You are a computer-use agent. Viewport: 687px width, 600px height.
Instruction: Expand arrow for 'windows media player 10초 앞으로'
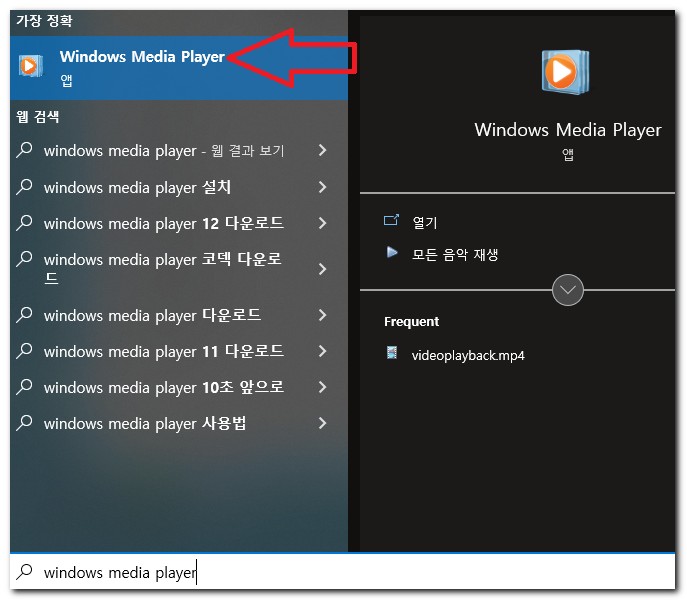pyautogui.click(x=322, y=387)
